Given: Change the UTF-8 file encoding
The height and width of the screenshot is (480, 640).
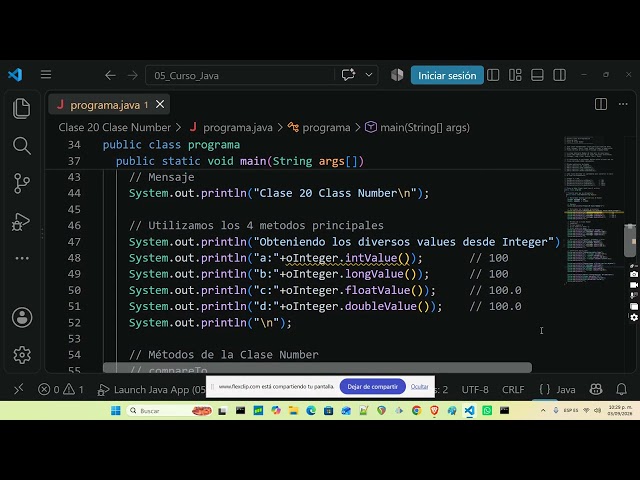Looking at the screenshot, I should [475, 389].
